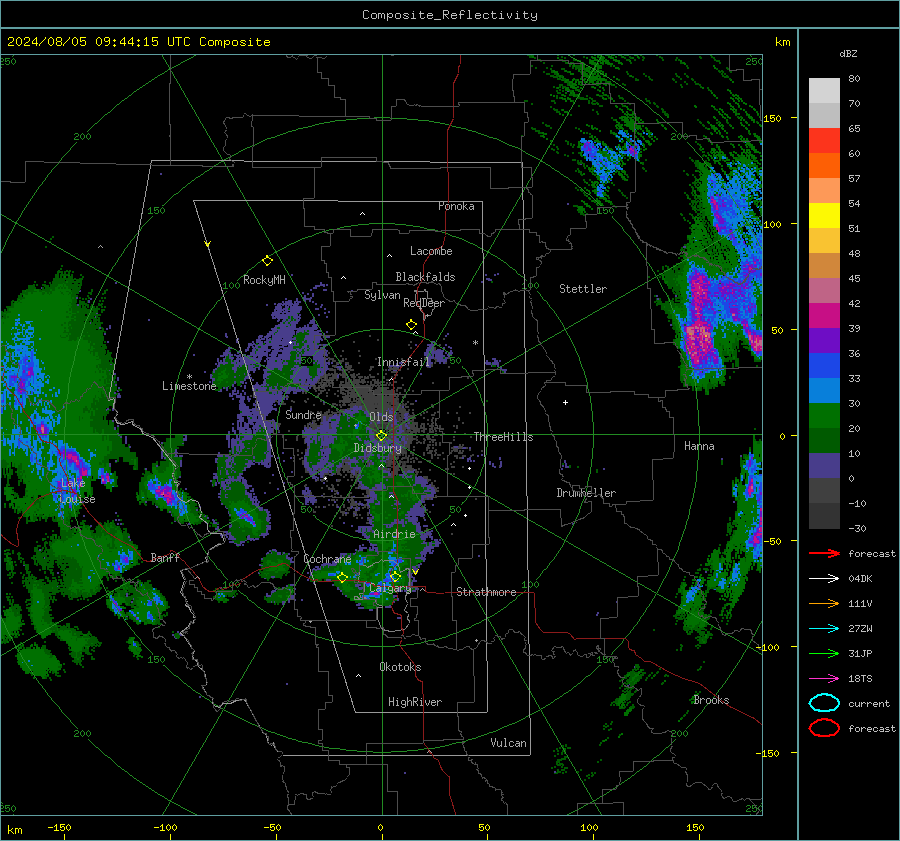Click the Cochrane label

[327, 559]
